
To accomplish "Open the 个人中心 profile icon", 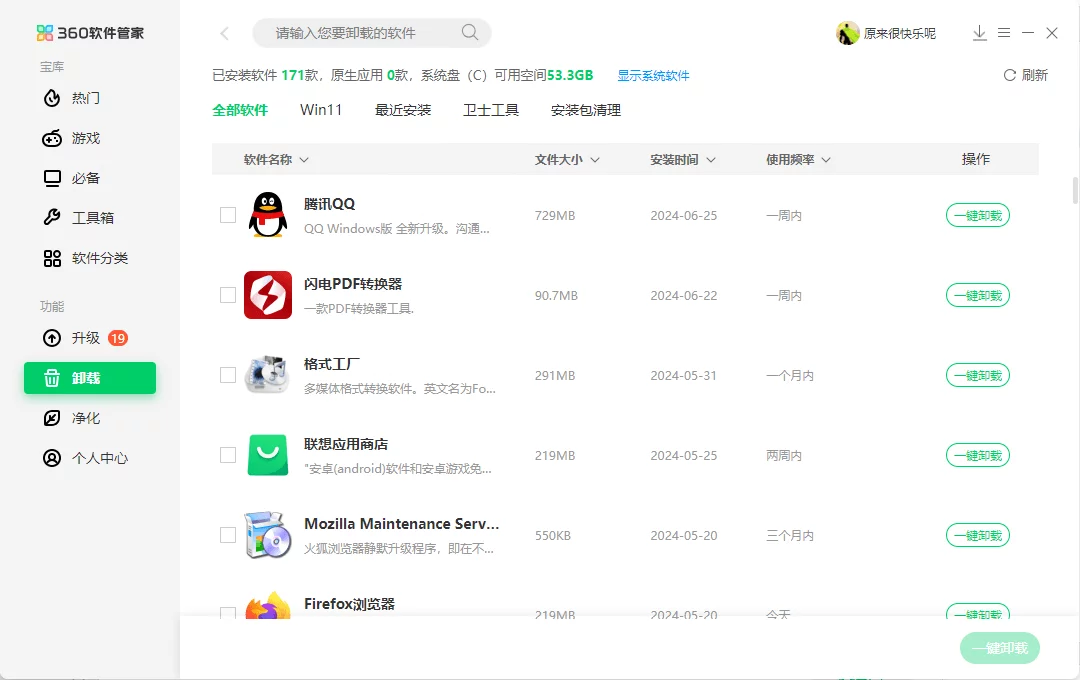I will tap(52, 458).
